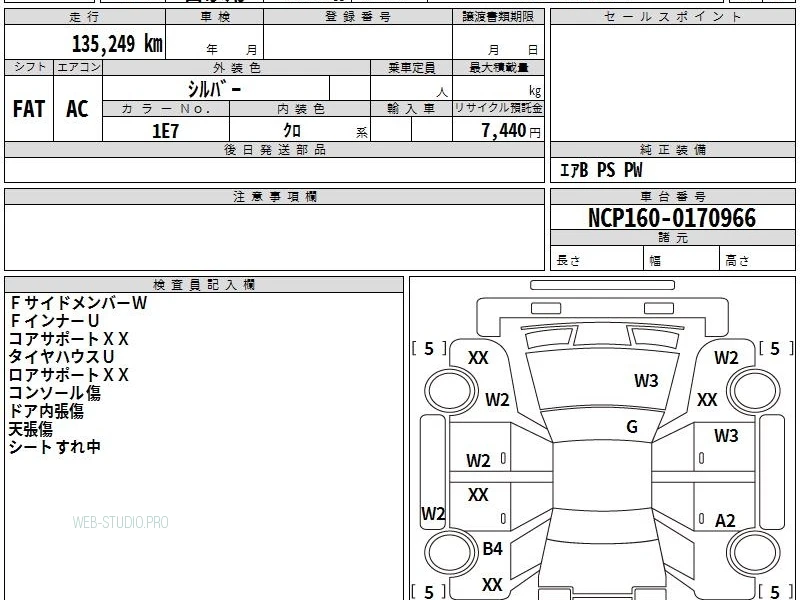This screenshot has width=800, height=600.
Task: Click the 車台番号 header
Action: tap(672, 196)
